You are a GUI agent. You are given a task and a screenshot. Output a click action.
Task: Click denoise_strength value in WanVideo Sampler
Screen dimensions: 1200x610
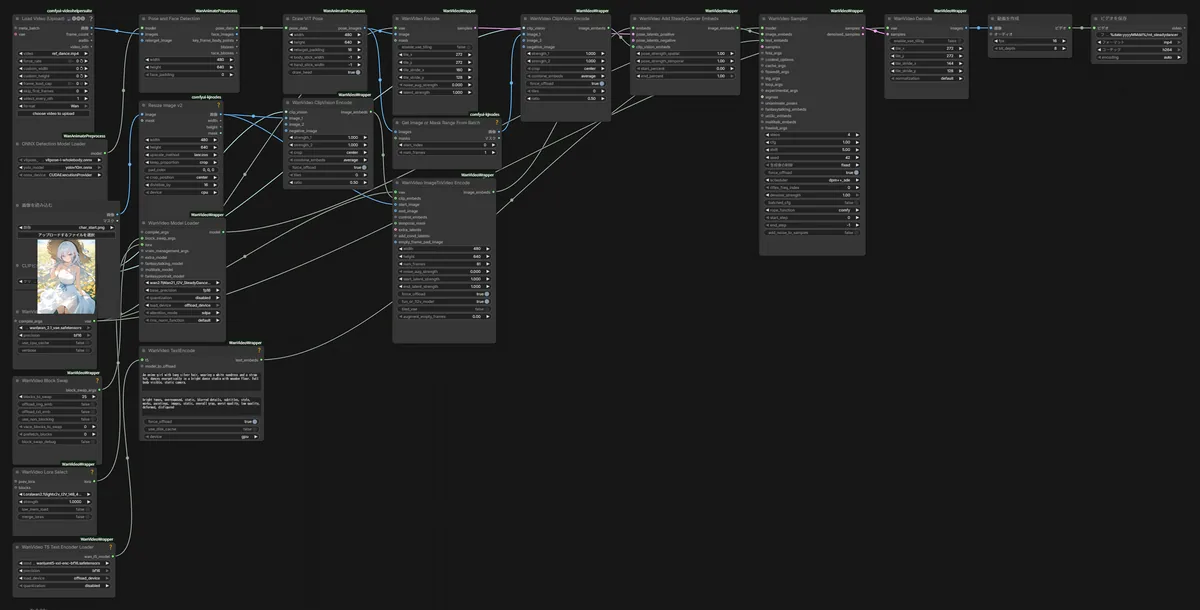(812, 195)
